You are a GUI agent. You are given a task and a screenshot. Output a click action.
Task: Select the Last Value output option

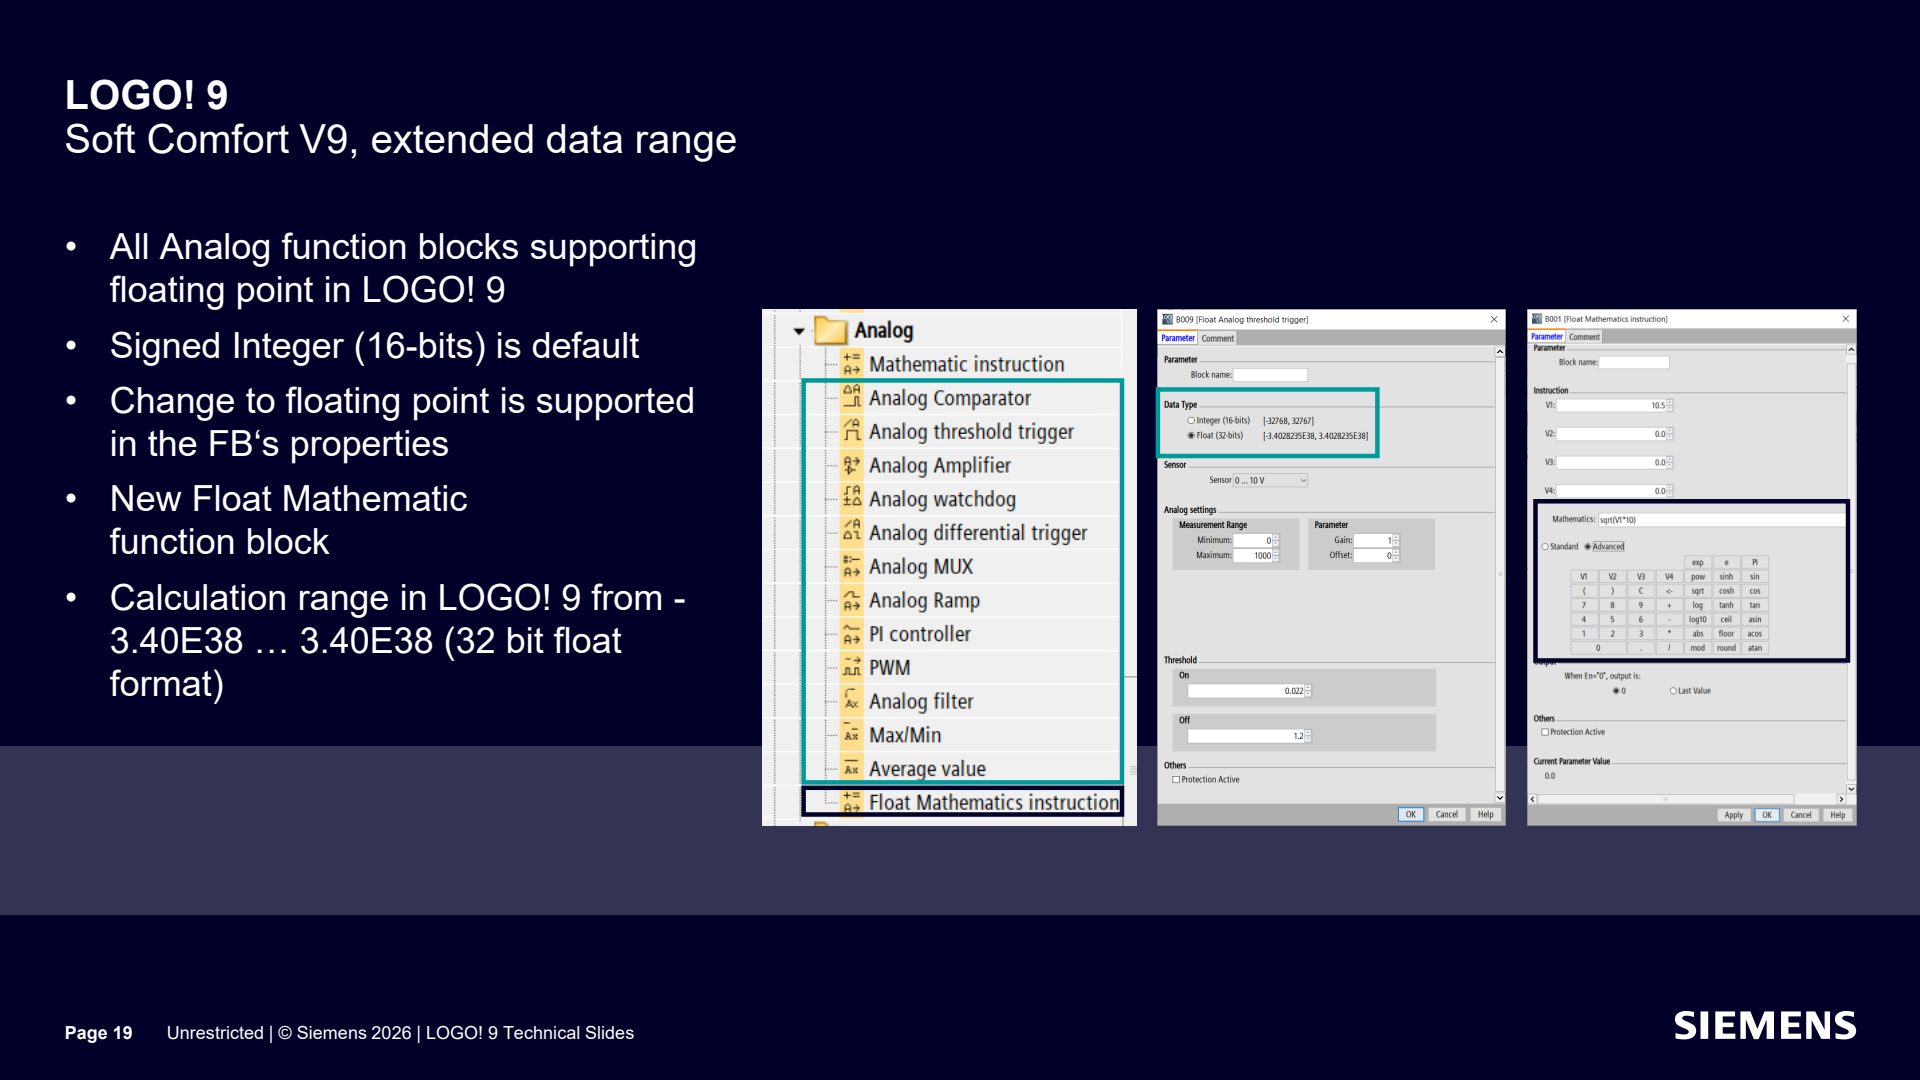click(1673, 691)
